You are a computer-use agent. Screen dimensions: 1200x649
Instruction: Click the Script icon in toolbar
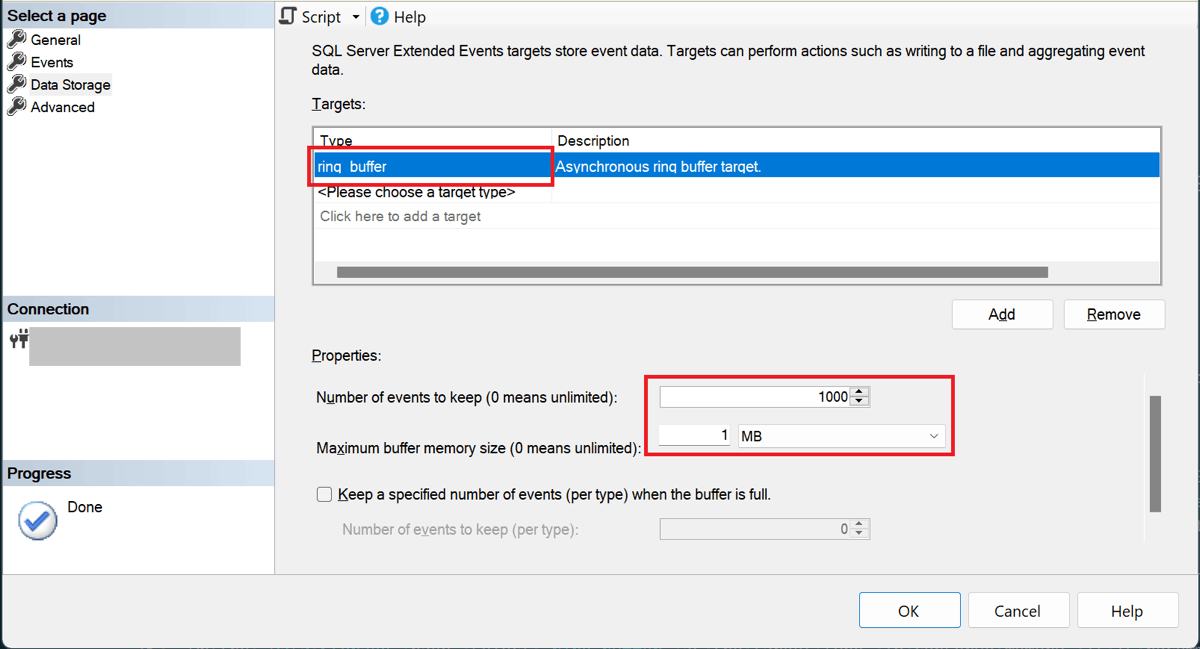coord(288,16)
